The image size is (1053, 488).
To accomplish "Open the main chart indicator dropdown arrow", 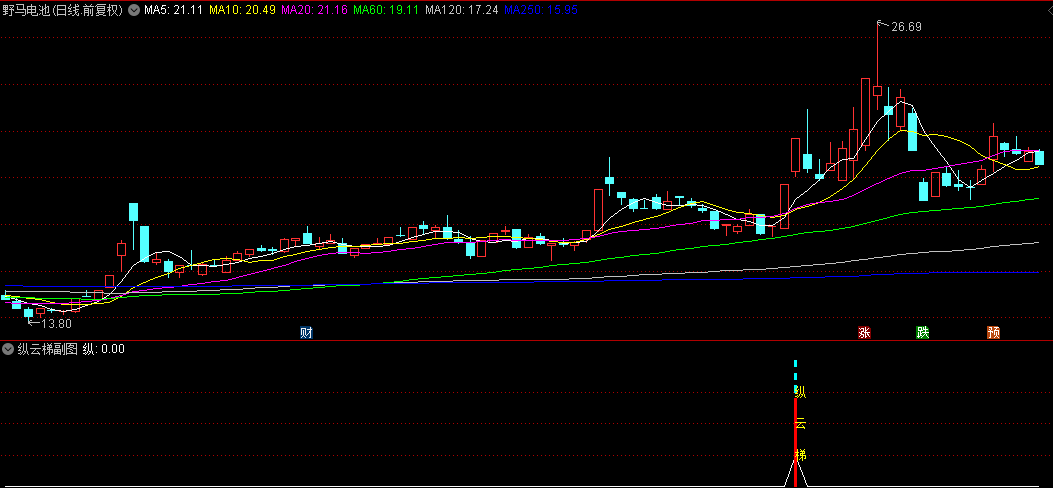I will [x=134, y=10].
